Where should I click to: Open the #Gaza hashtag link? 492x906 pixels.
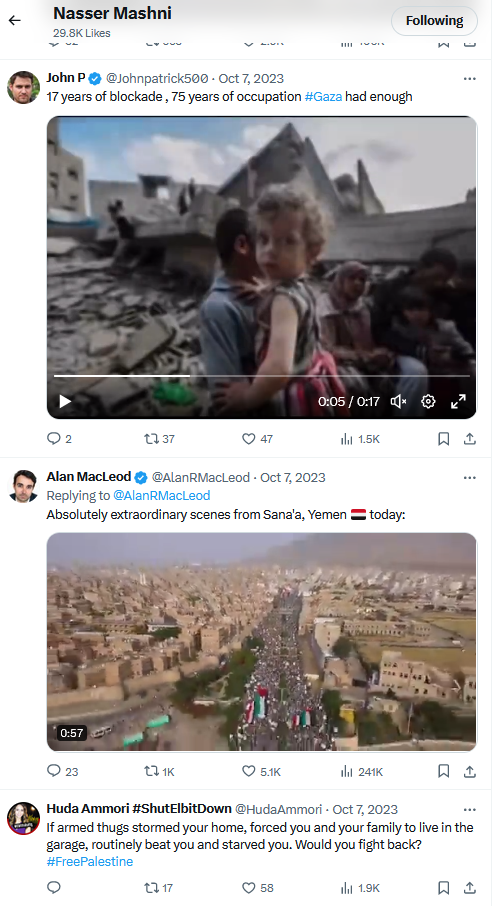coord(323,96)
